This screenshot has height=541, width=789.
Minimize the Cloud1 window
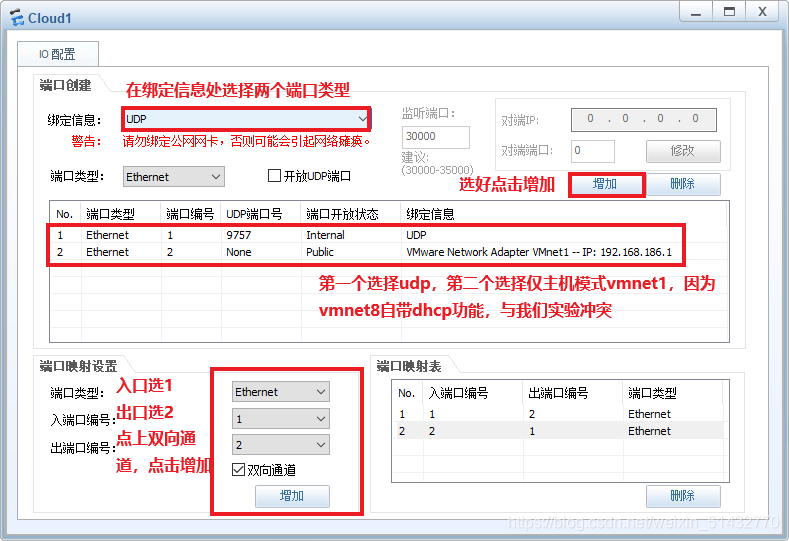[695, 12]
